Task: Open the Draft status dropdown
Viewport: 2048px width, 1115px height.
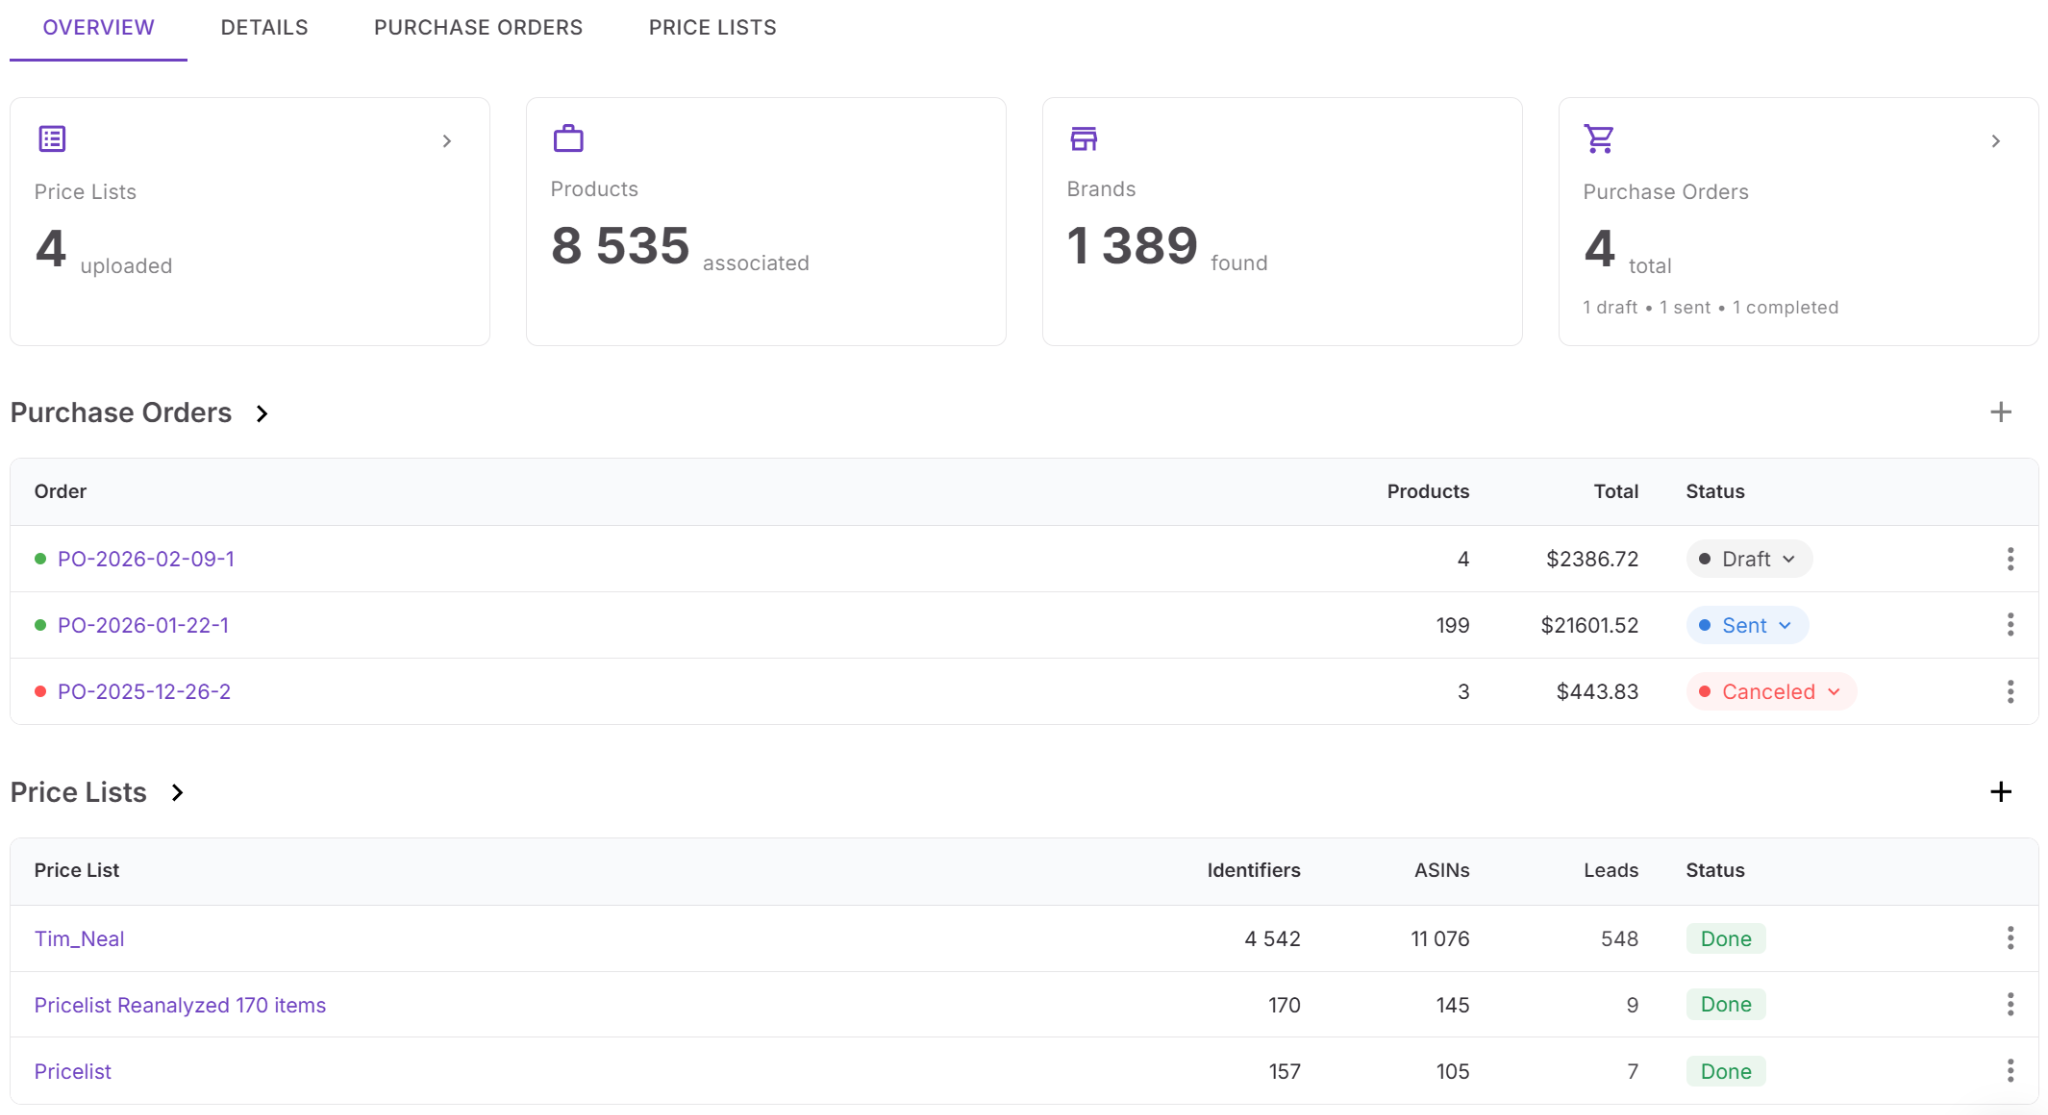Action: click(x=1748, y=559)
